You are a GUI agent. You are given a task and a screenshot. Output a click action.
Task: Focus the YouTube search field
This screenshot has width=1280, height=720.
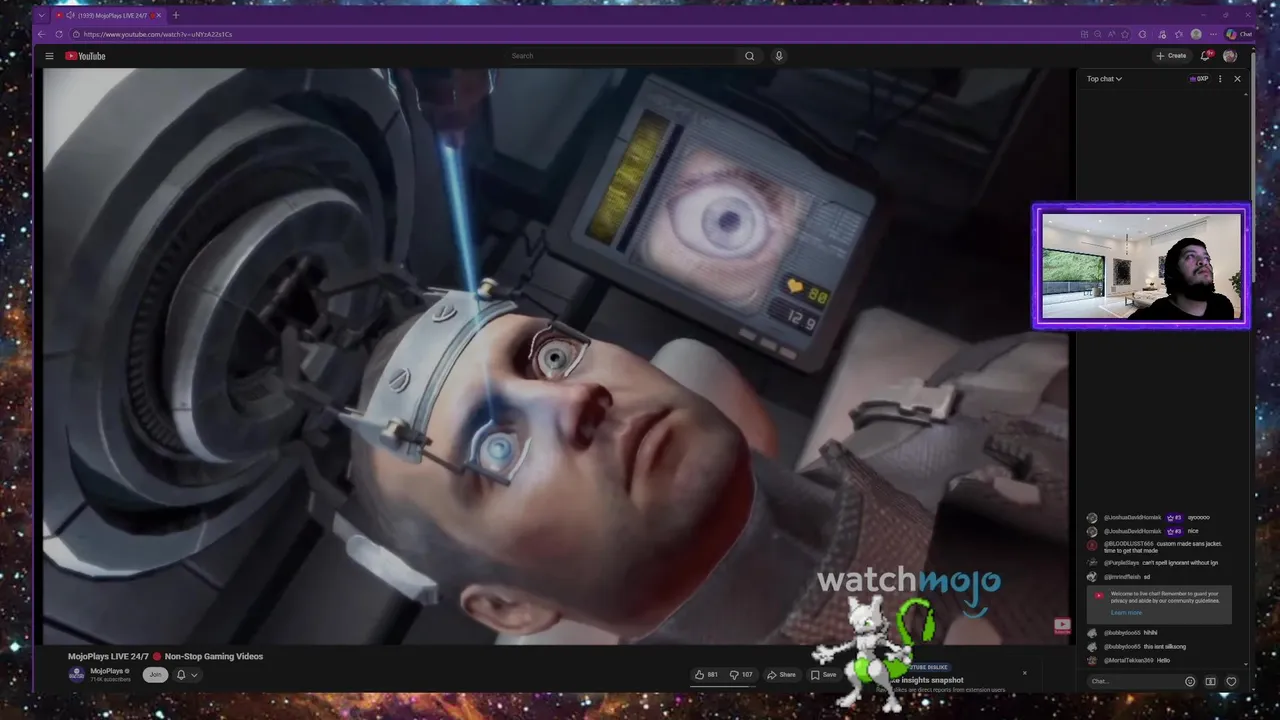[x=622, y=56]
